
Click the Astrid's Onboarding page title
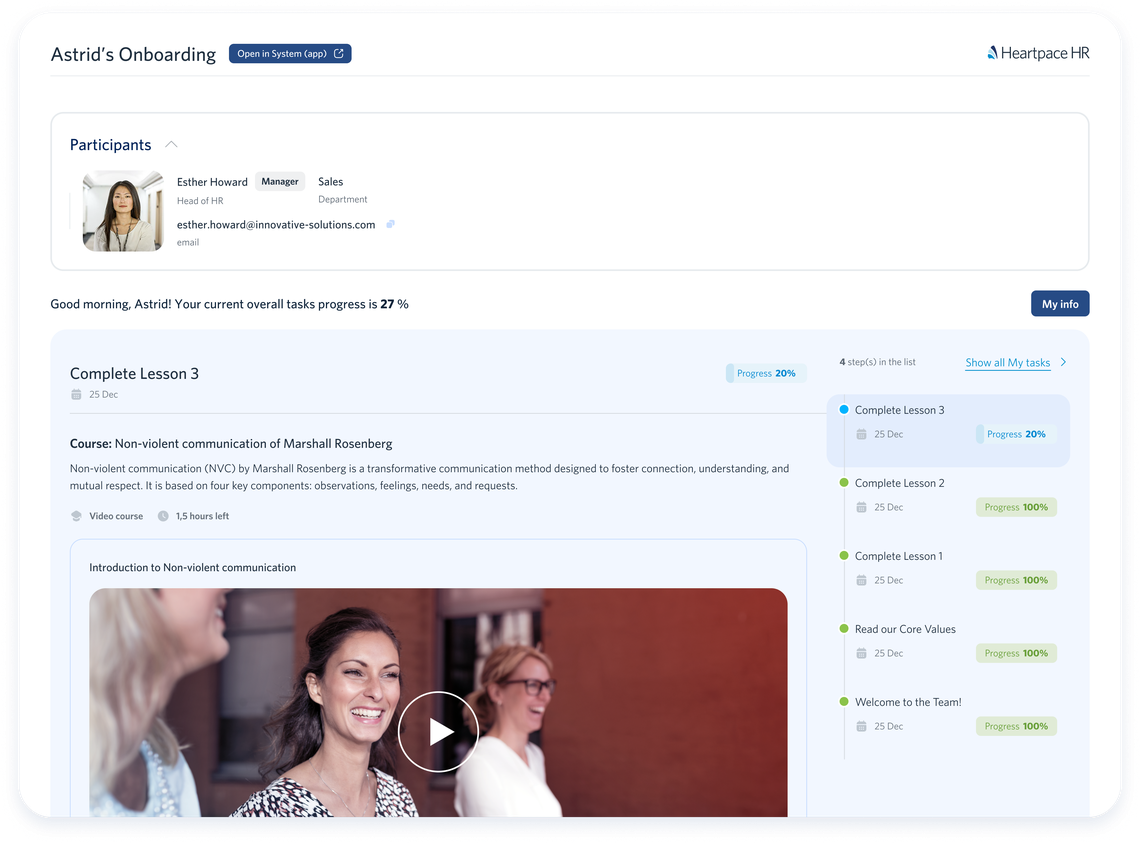[133, 55]
